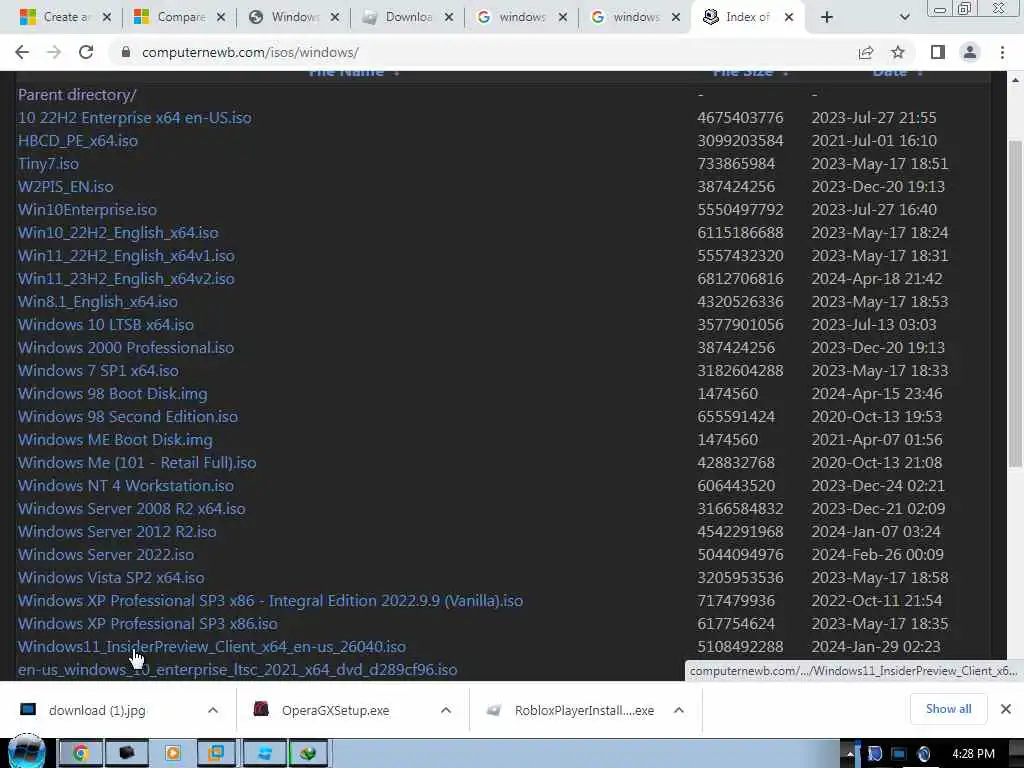
Task: Select the W2PIS_EN.iso file link
Action: [65, 187]
